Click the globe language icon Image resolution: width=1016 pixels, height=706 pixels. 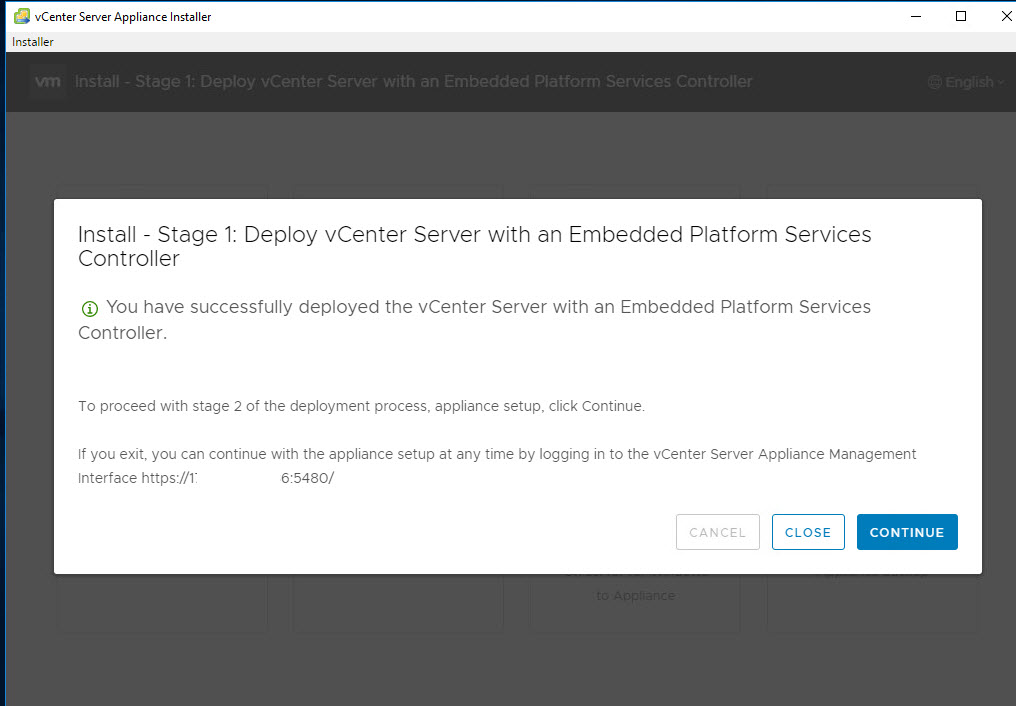(935, 82)
